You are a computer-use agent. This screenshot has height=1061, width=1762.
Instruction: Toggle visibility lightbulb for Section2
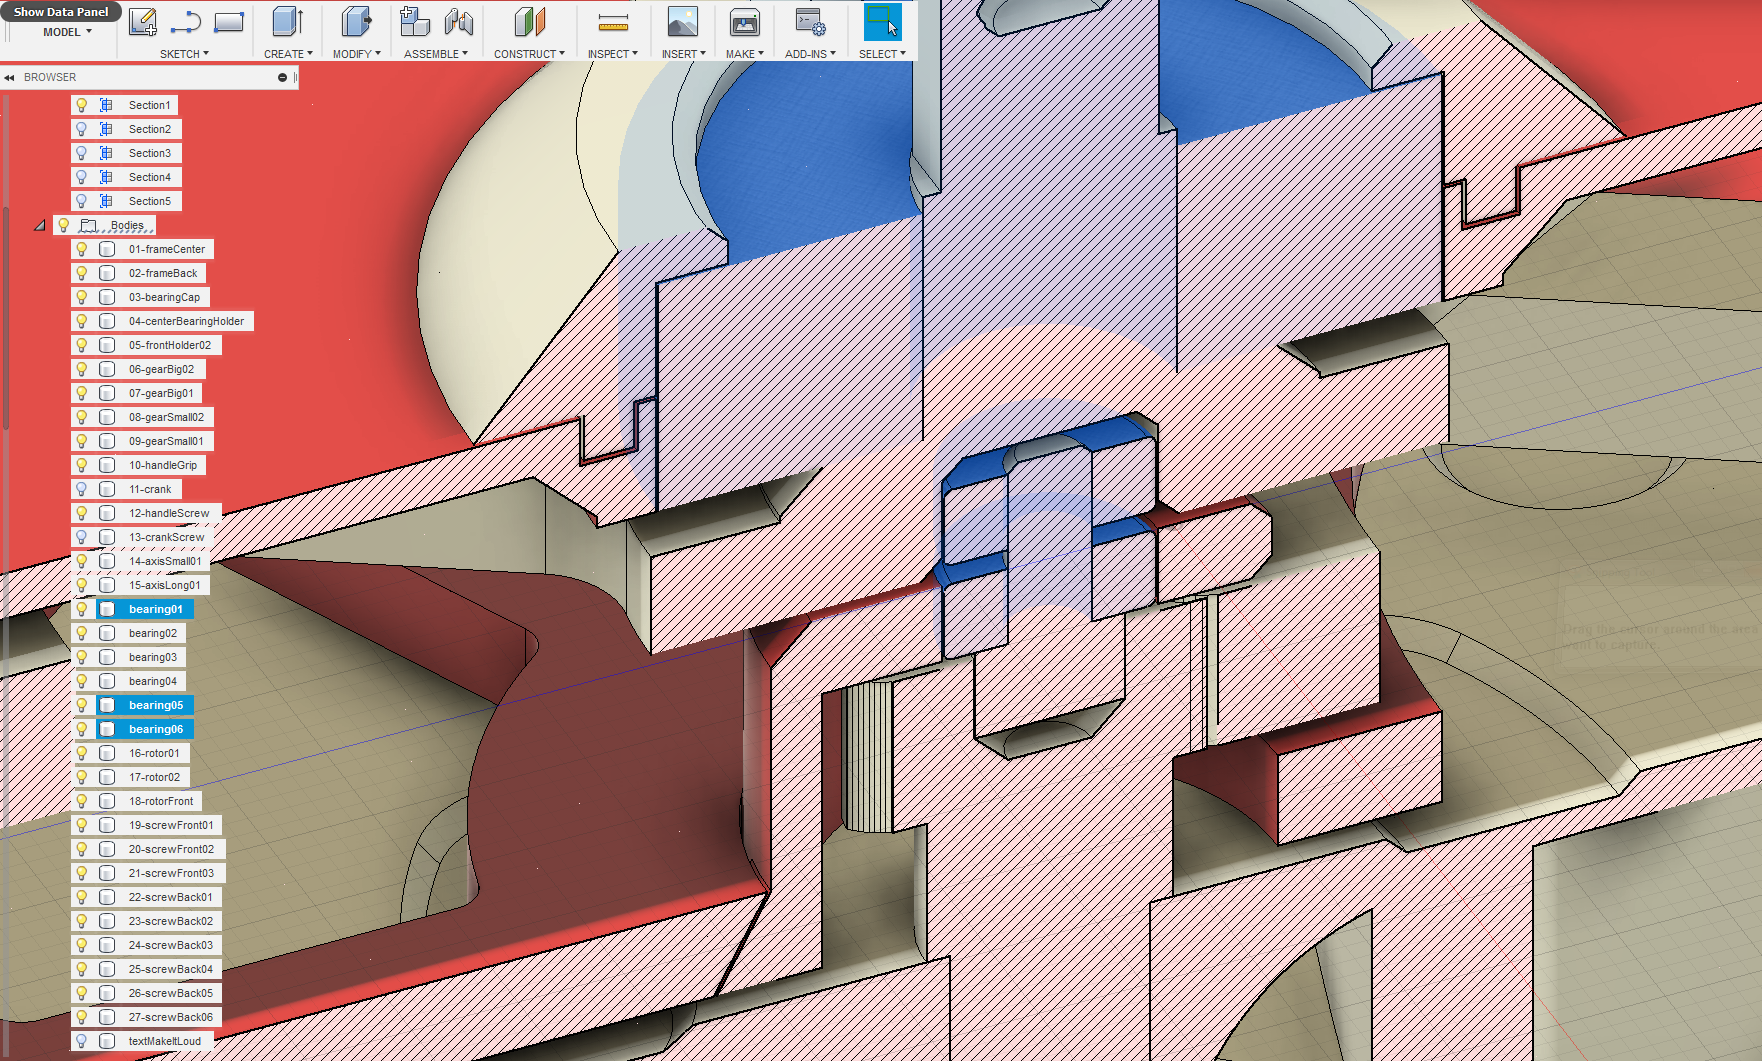click(x=82, y=129)
